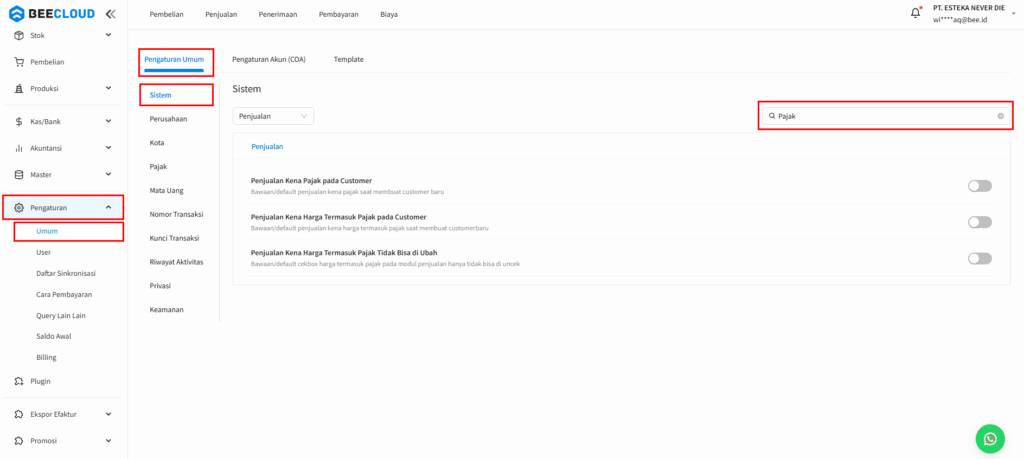Collapse sidebar using double chevron icon
The height and width of the screenshot is (459, 1024).
109,14
